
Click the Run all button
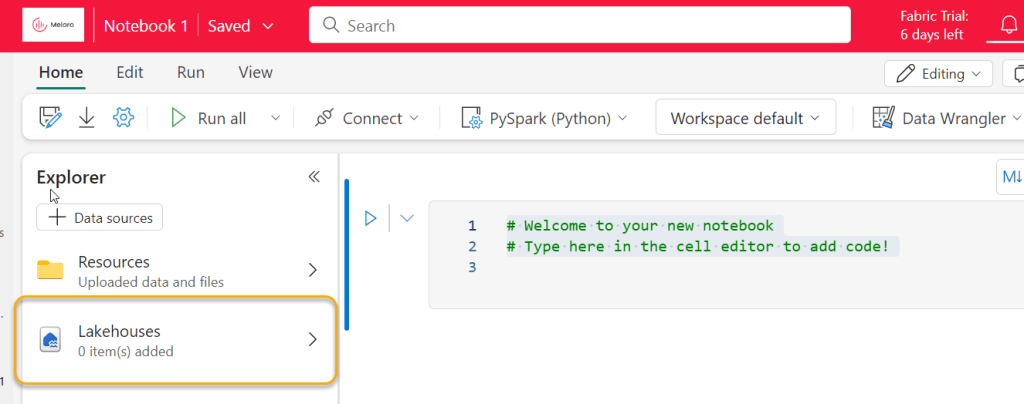click(x=209, y=118)
